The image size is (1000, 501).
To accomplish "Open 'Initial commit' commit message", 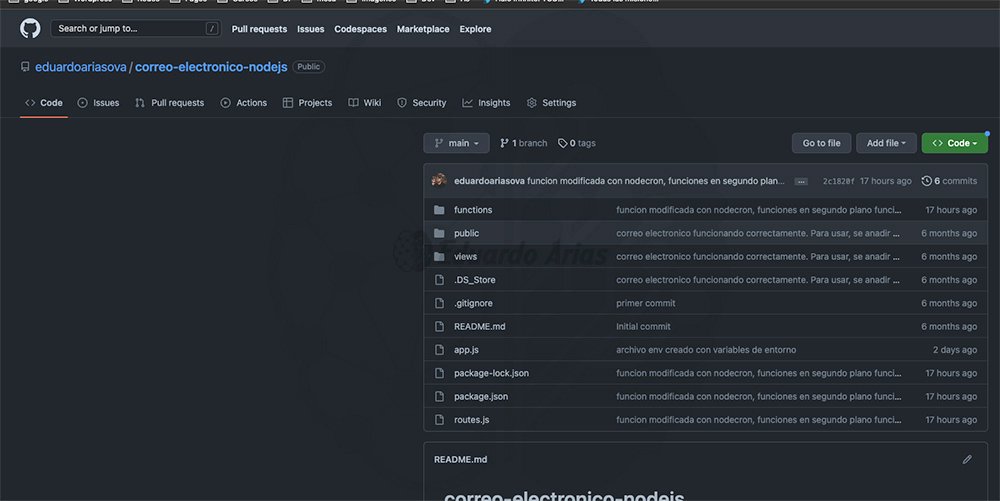I will (x=643, y=326).
